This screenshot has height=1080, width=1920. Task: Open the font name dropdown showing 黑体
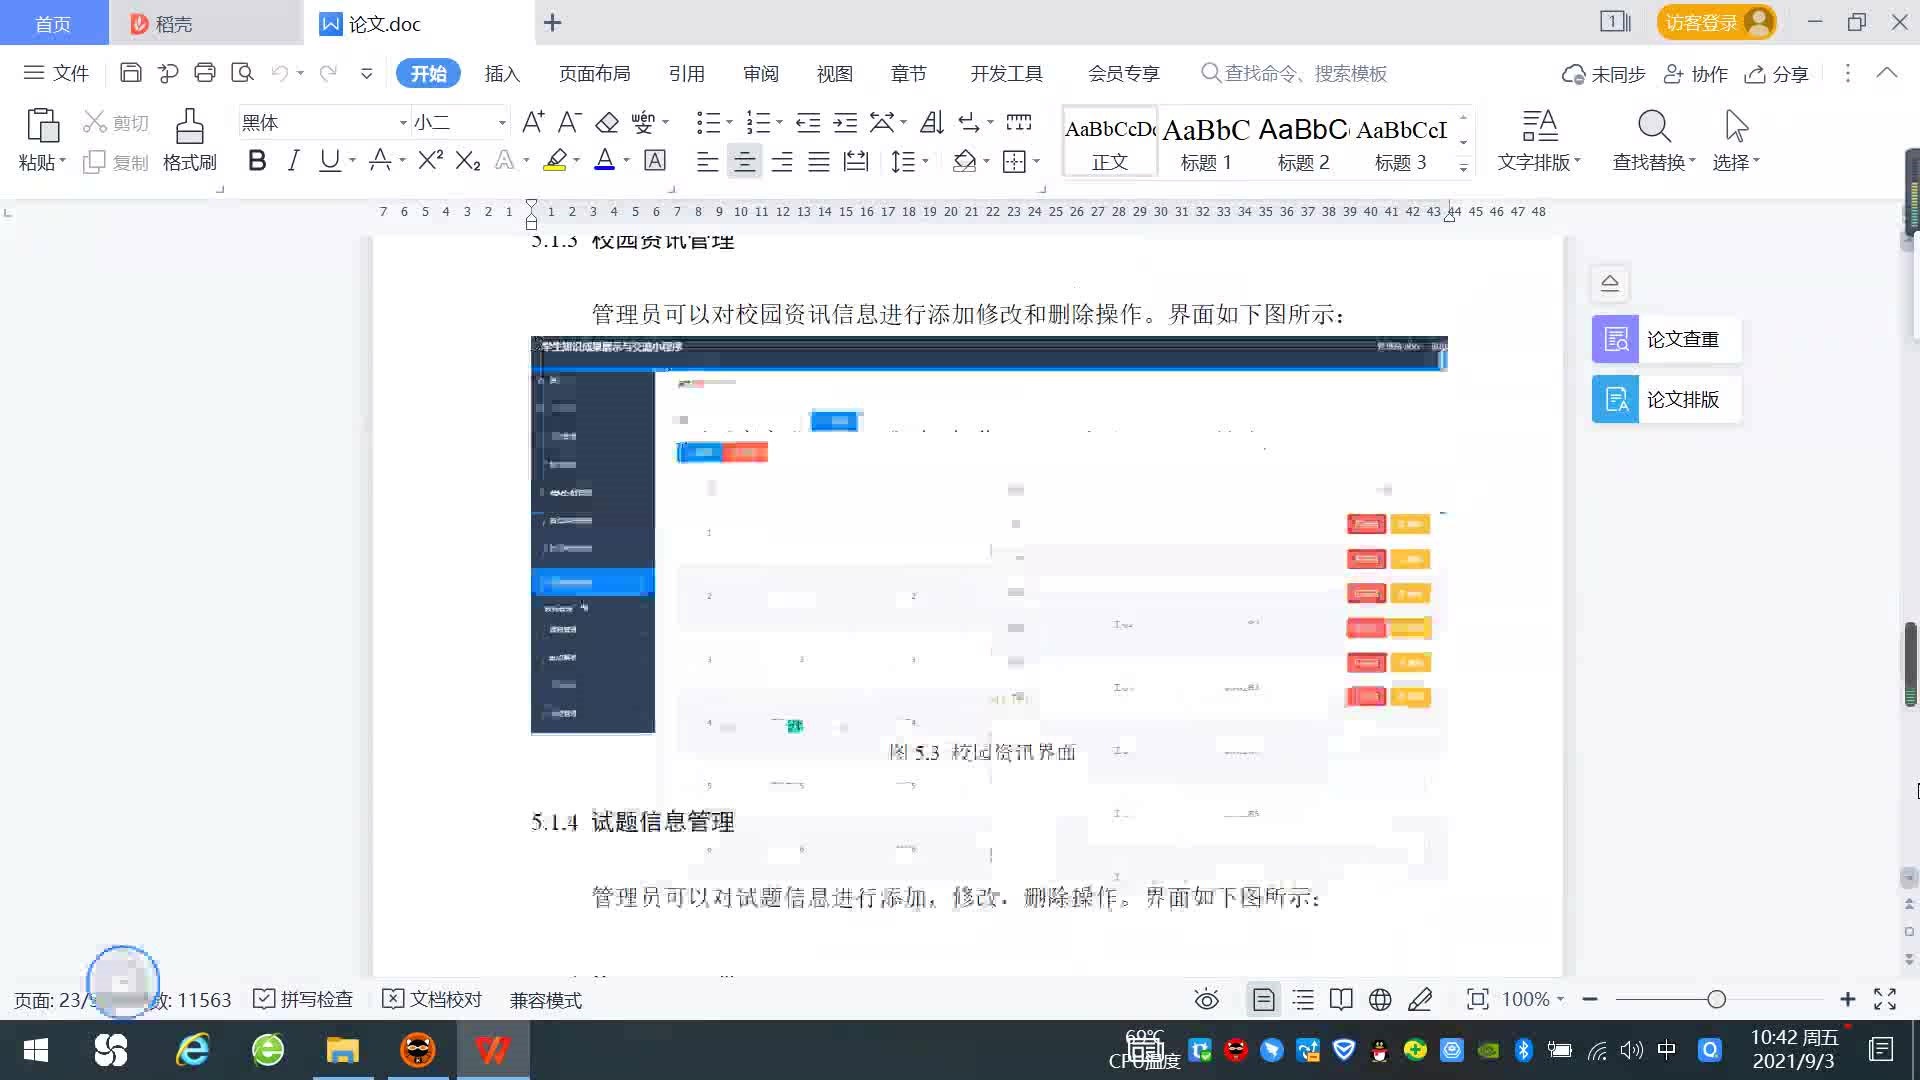[x=403, y=122]
